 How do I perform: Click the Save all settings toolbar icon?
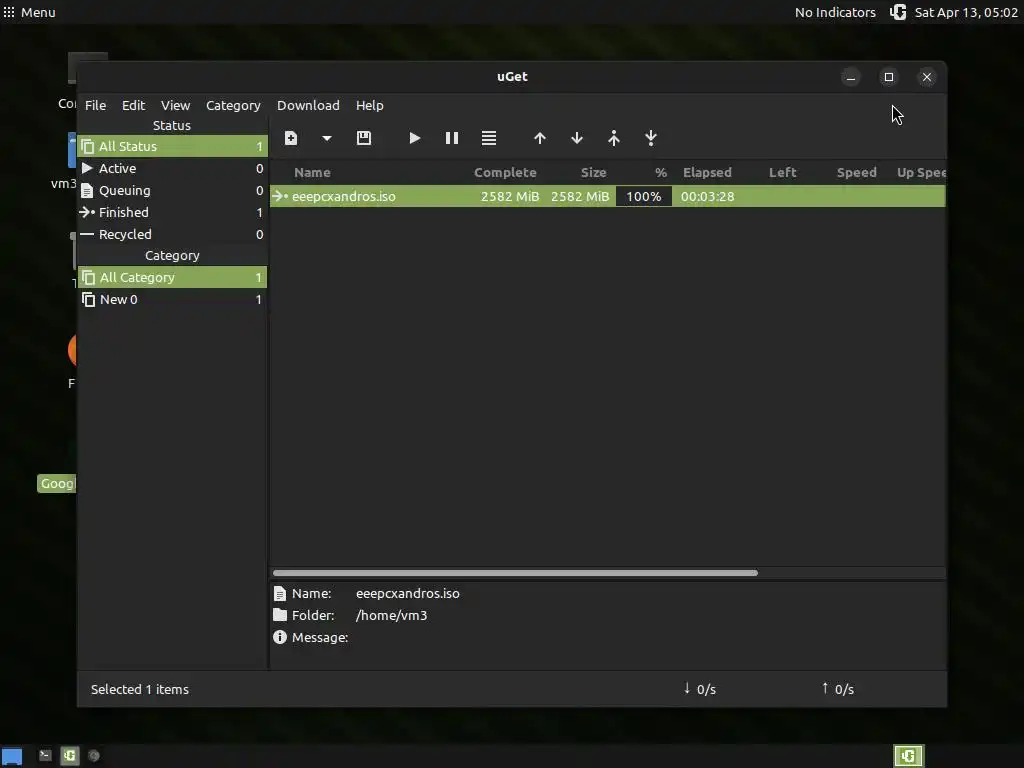point(364,138)
